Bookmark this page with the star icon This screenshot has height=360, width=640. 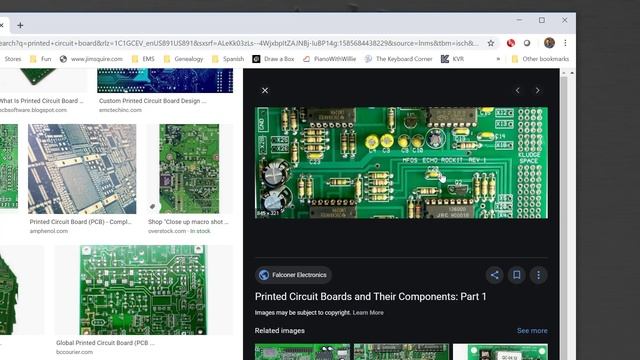point(491,43)
